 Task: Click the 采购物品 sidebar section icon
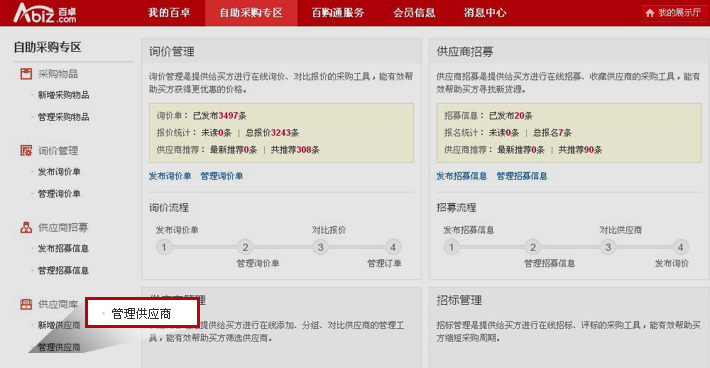click(x=26, y=74)
